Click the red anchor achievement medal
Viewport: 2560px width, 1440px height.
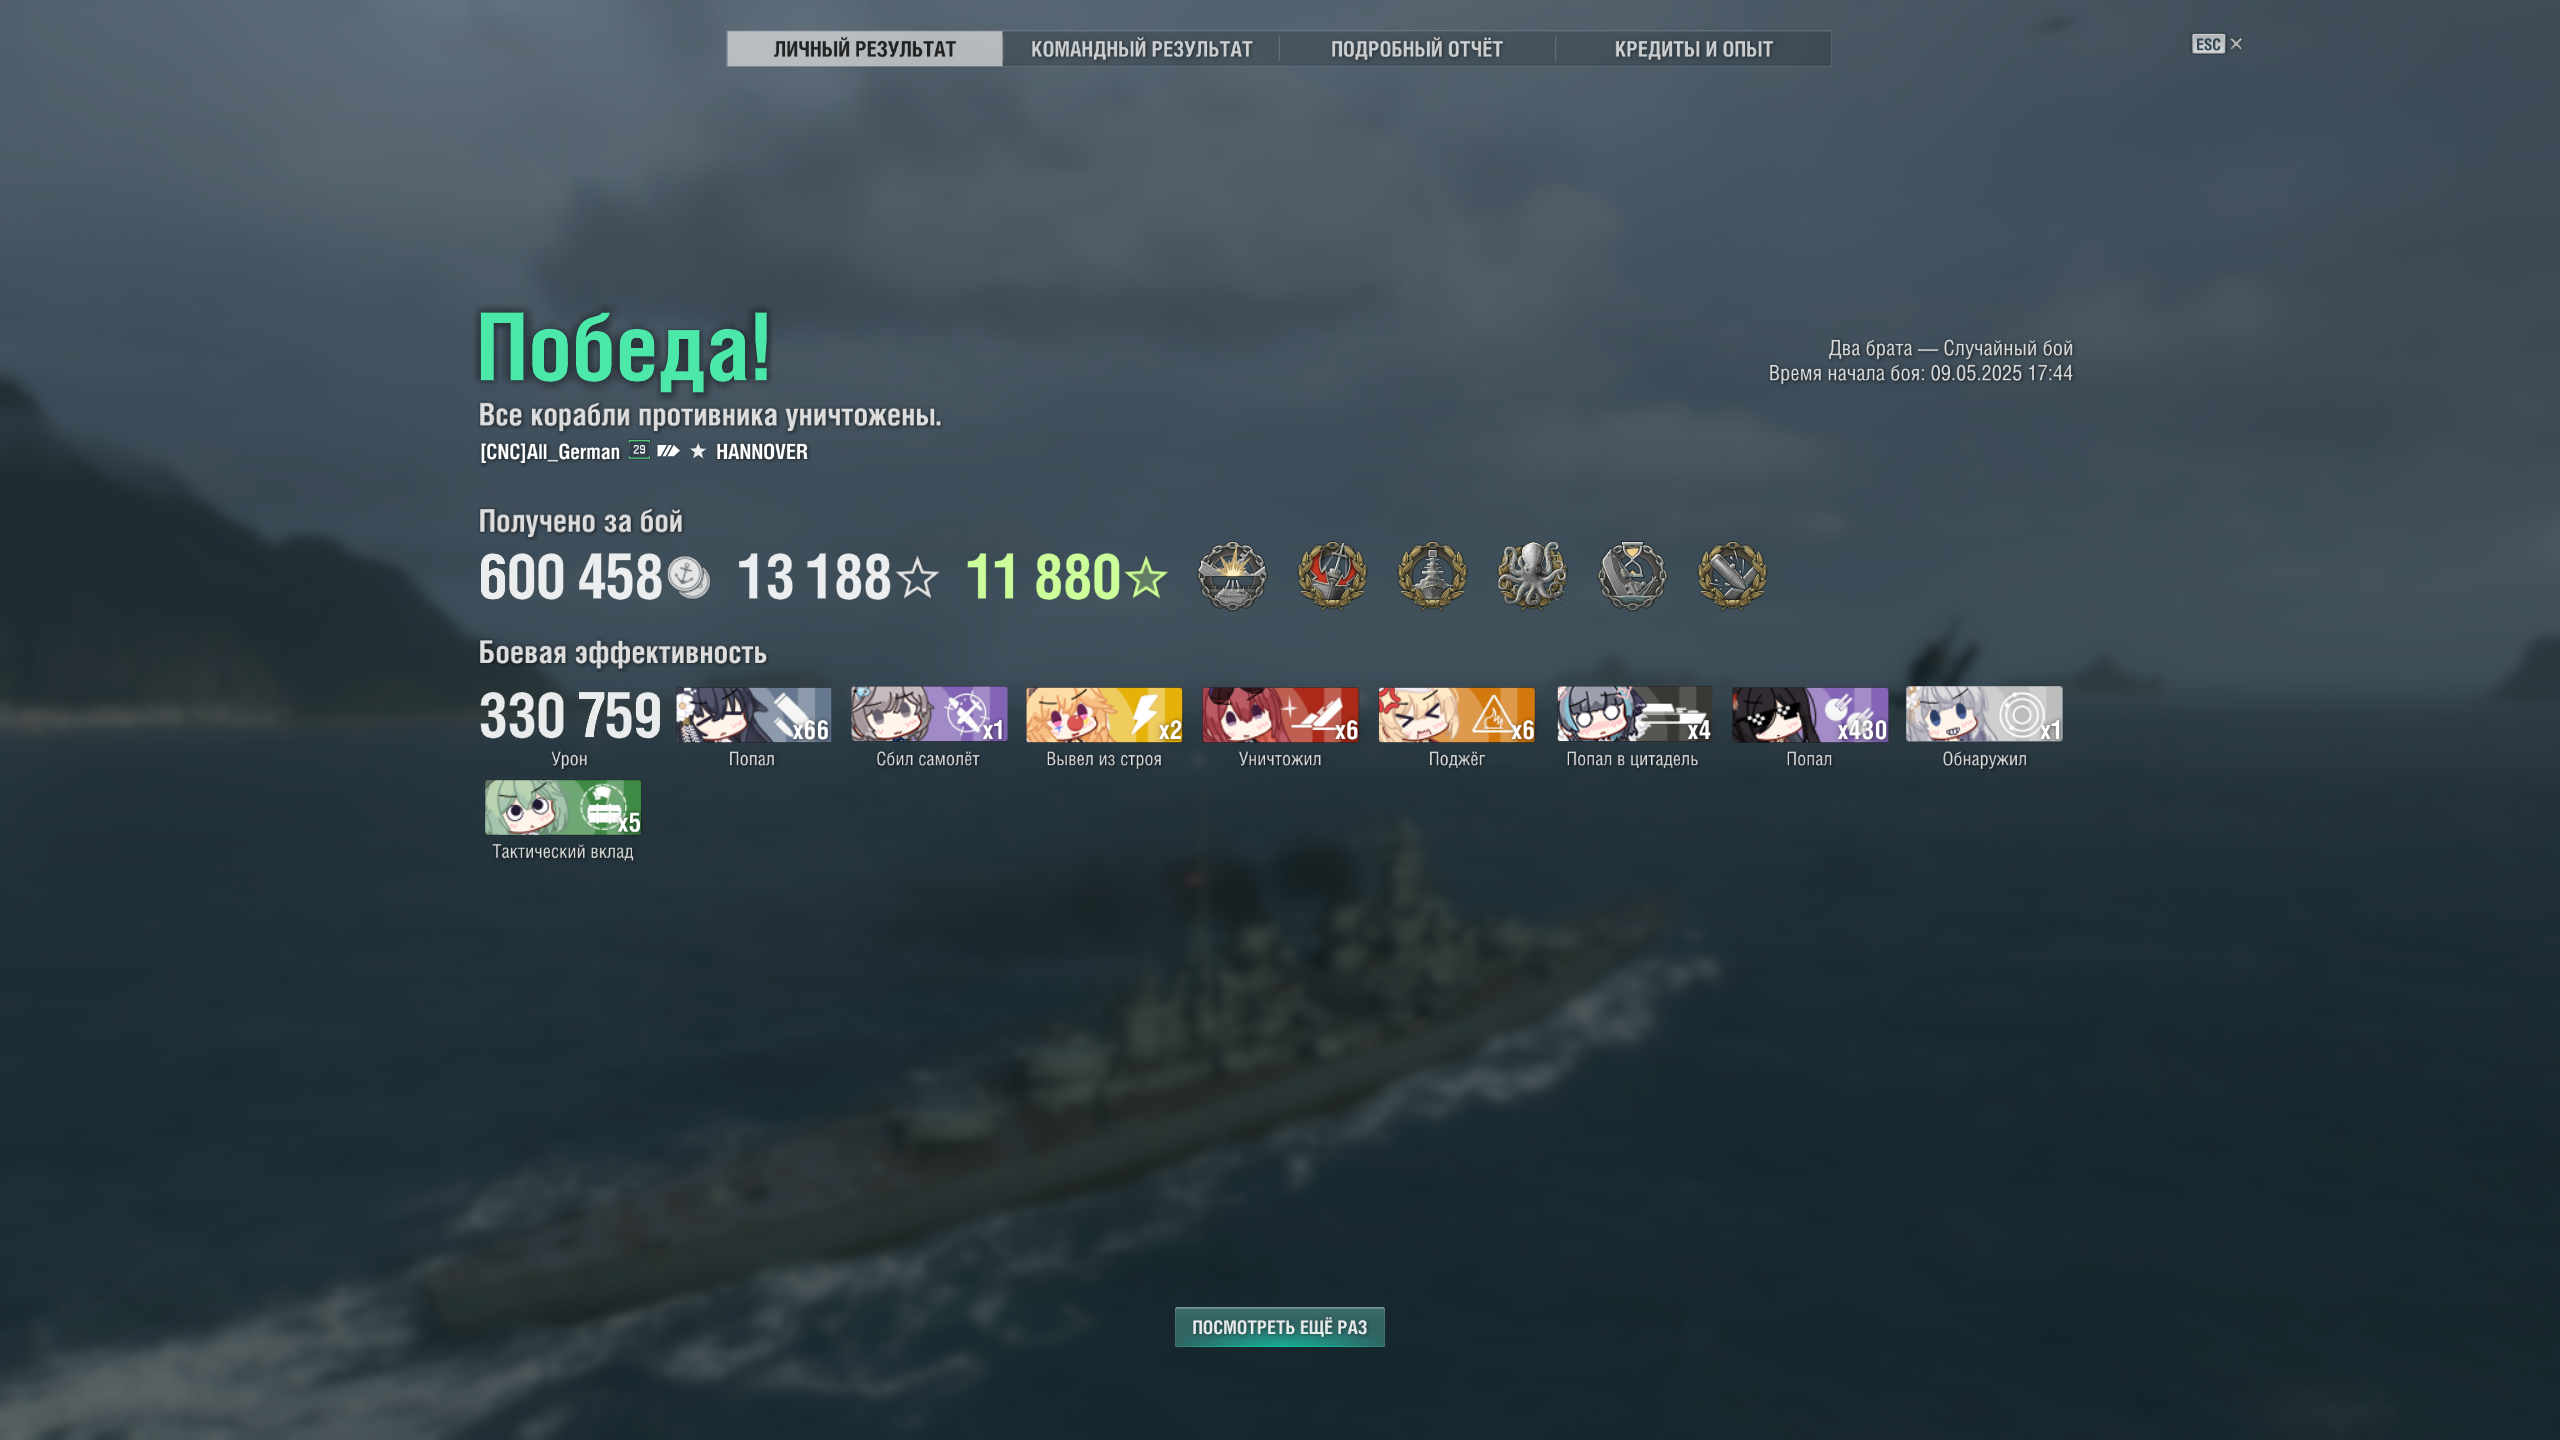click(1332, 575)
